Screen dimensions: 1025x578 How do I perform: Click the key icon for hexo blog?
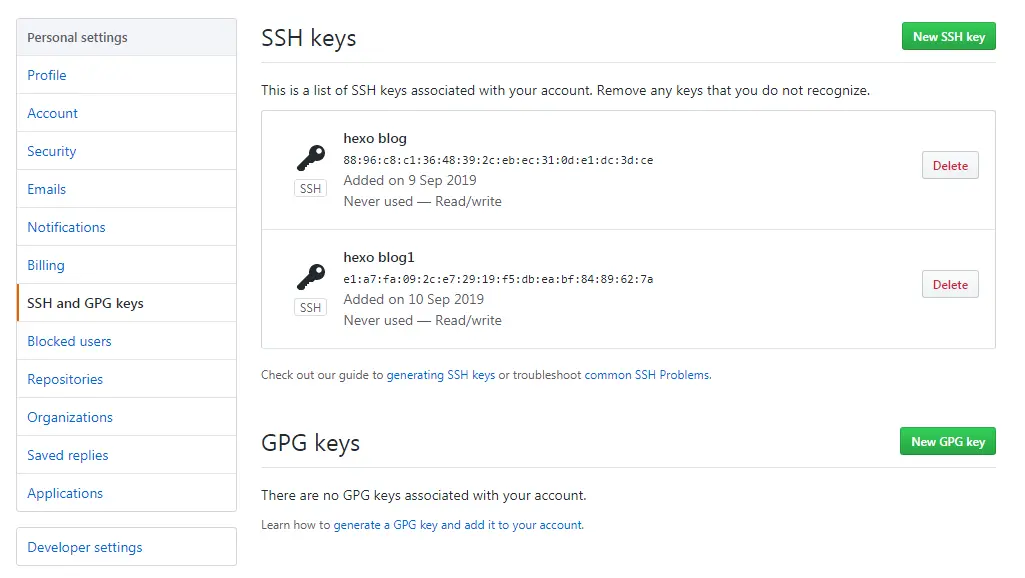[311, 158]
